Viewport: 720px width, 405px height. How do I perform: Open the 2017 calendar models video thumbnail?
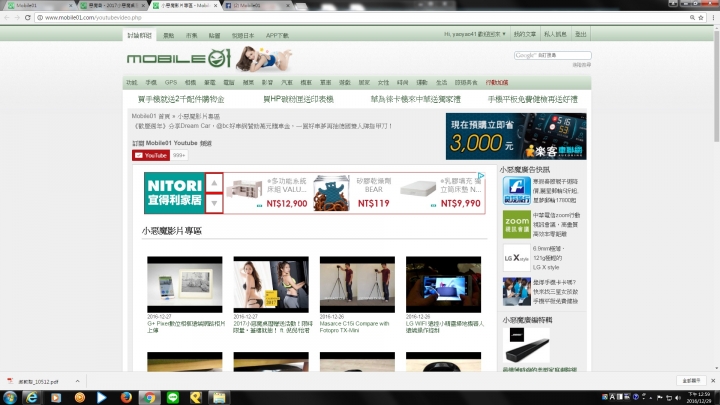[271, 284]
